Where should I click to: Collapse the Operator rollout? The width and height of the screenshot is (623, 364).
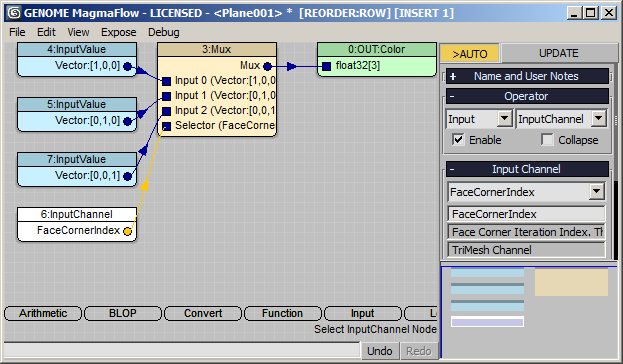pyautogui.click(x=527, y=96)
